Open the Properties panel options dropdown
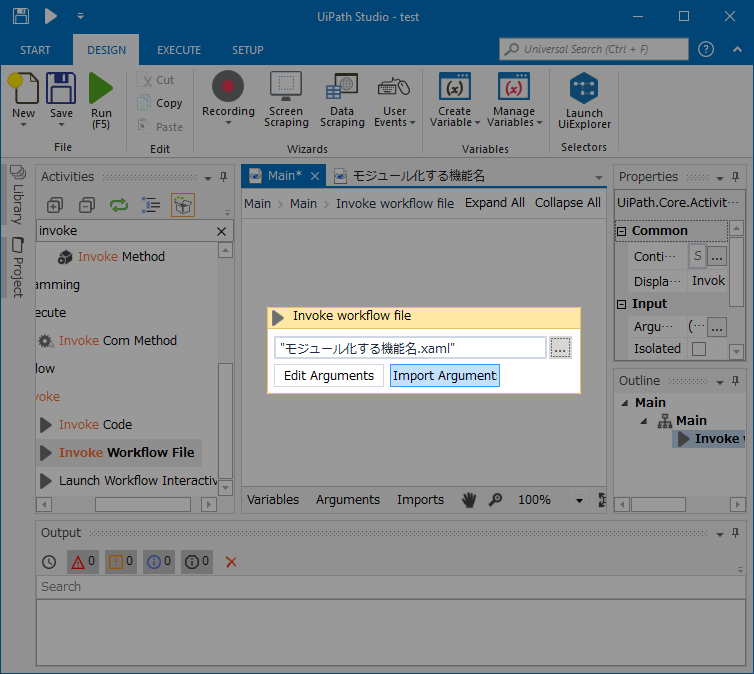This screenshot has width=754, height=674. point(719,178)
